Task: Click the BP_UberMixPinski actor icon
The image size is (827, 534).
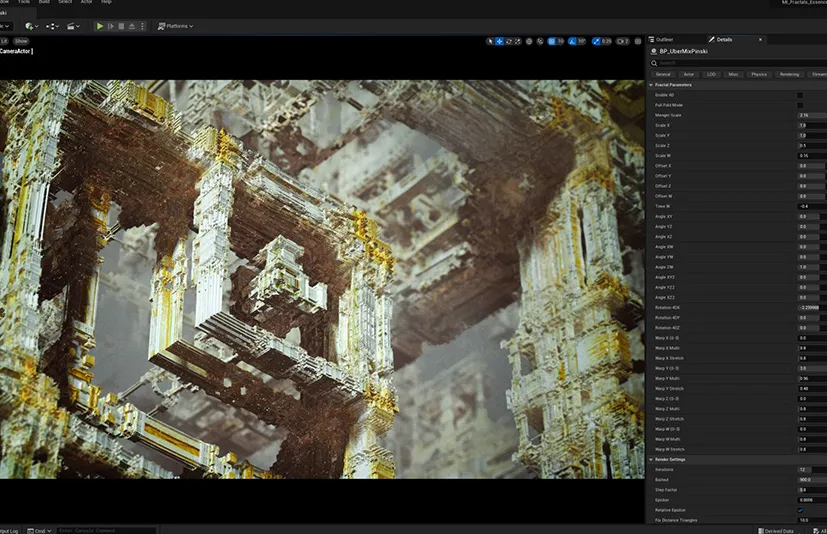Action: pyautogui.click(x=654, y=51)
